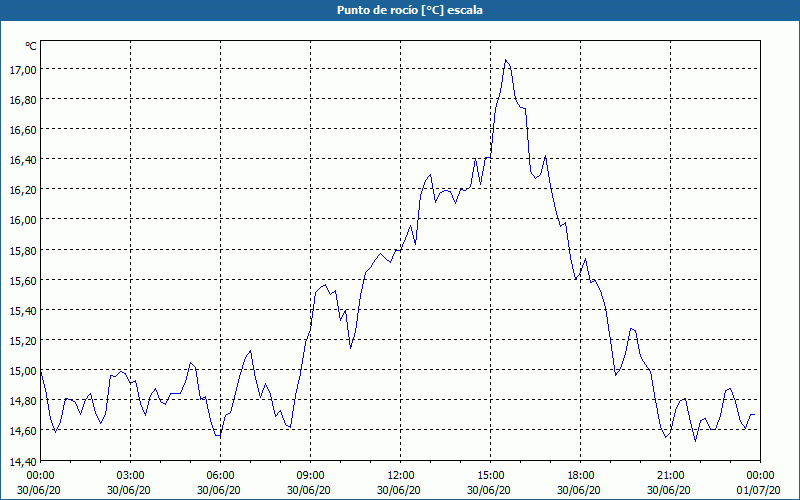The height and width of the screenshot is (500, 800).
Task: Click the 18:00 time axis label
Action: click(x=581, y=476)
